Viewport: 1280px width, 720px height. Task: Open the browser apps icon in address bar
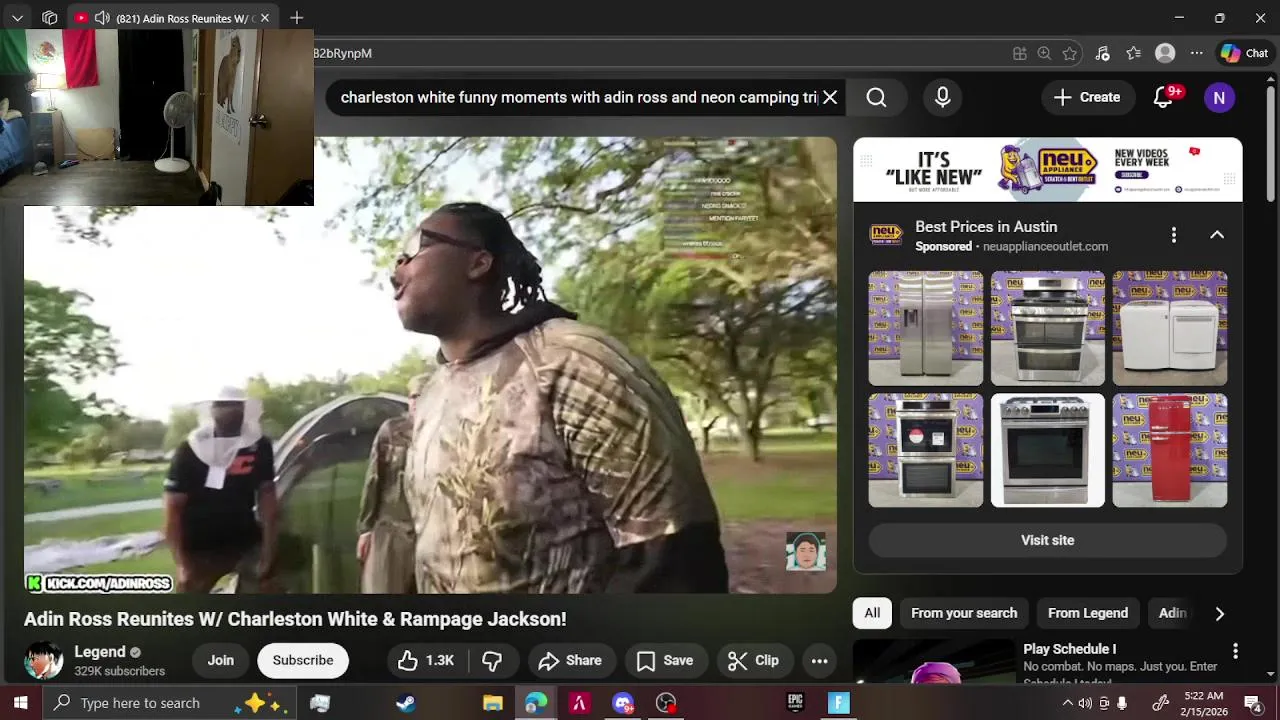(x=1019, y=53)
